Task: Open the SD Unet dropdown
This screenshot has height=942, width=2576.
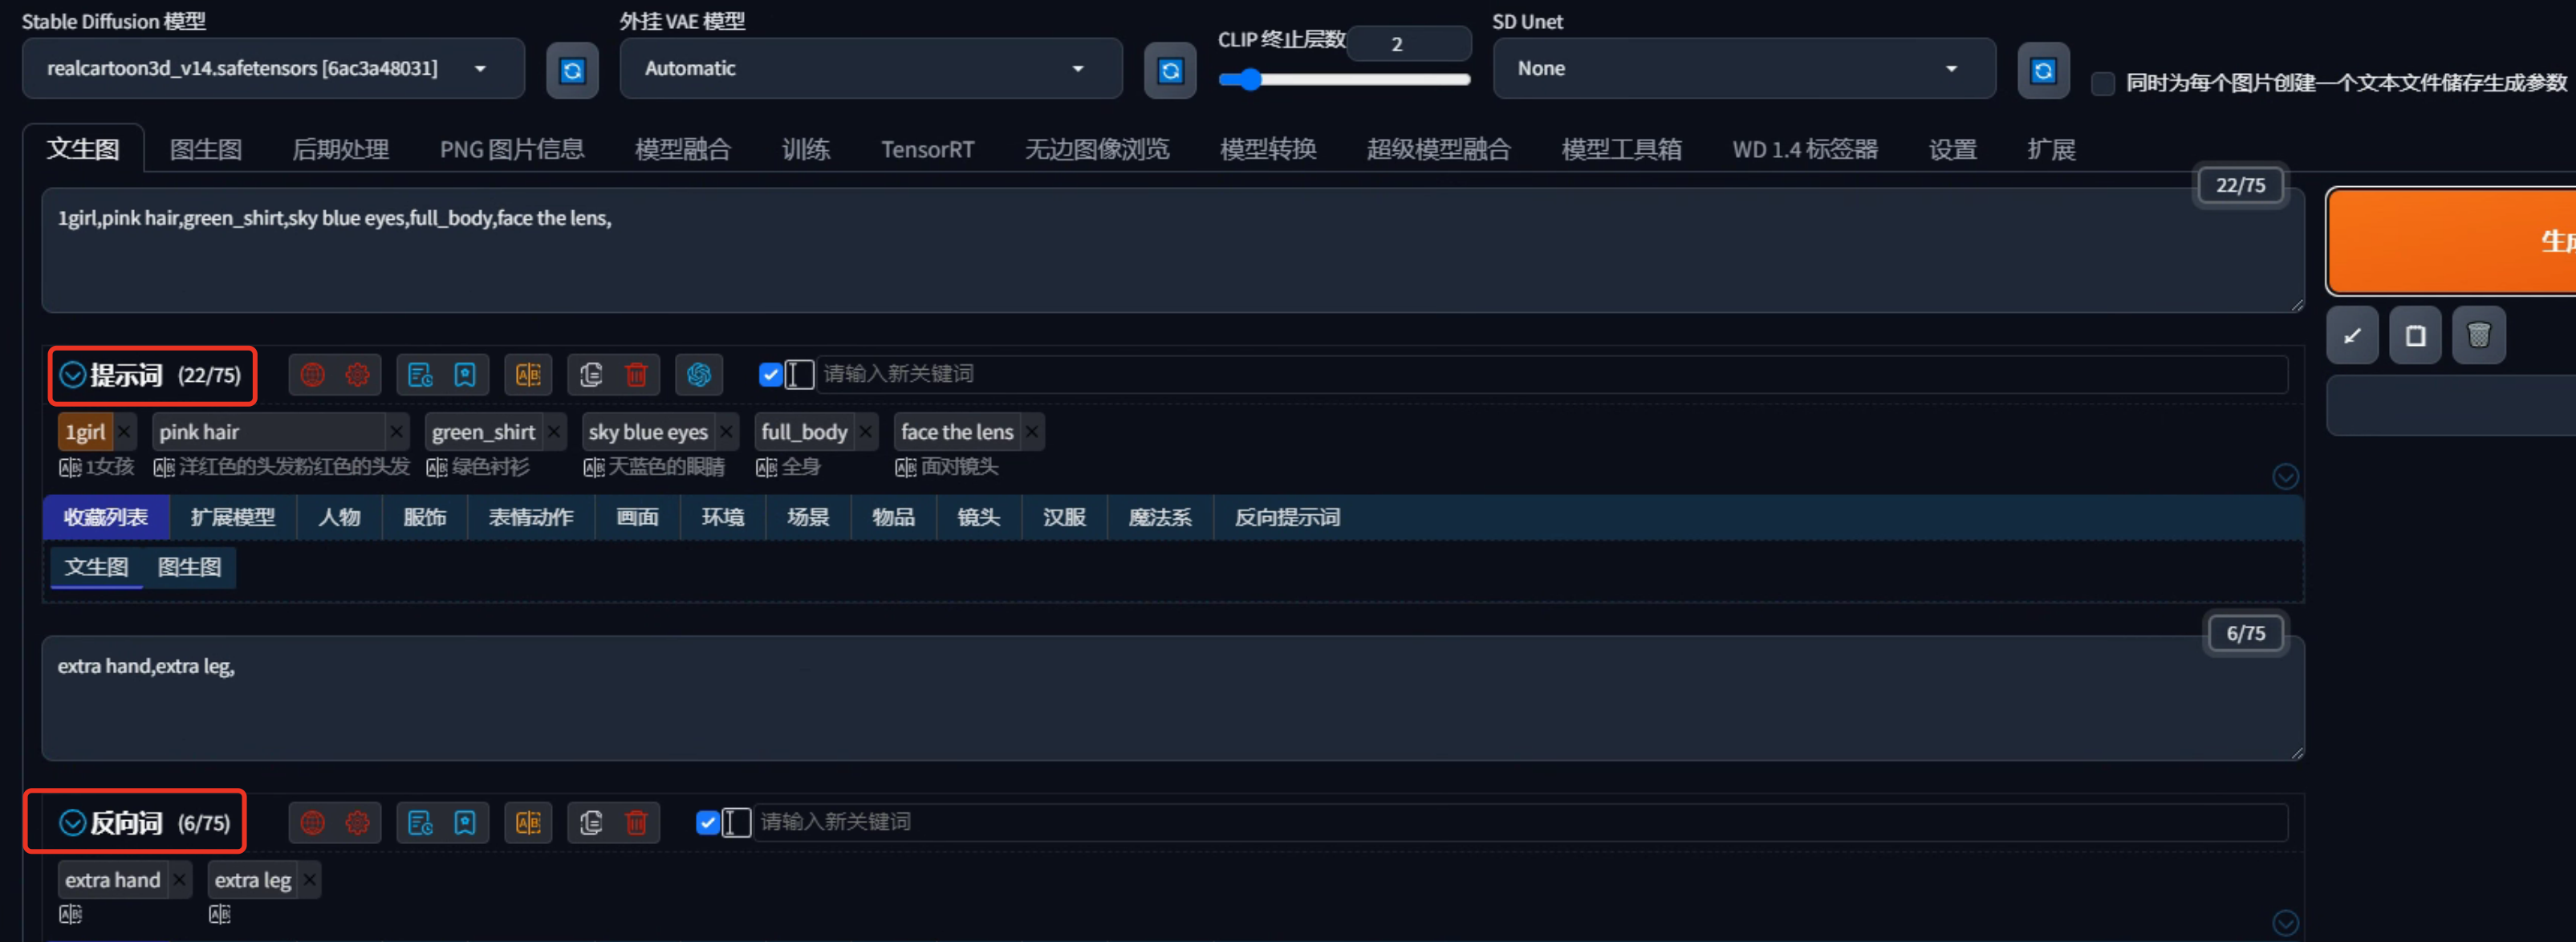Action: 1743,68
